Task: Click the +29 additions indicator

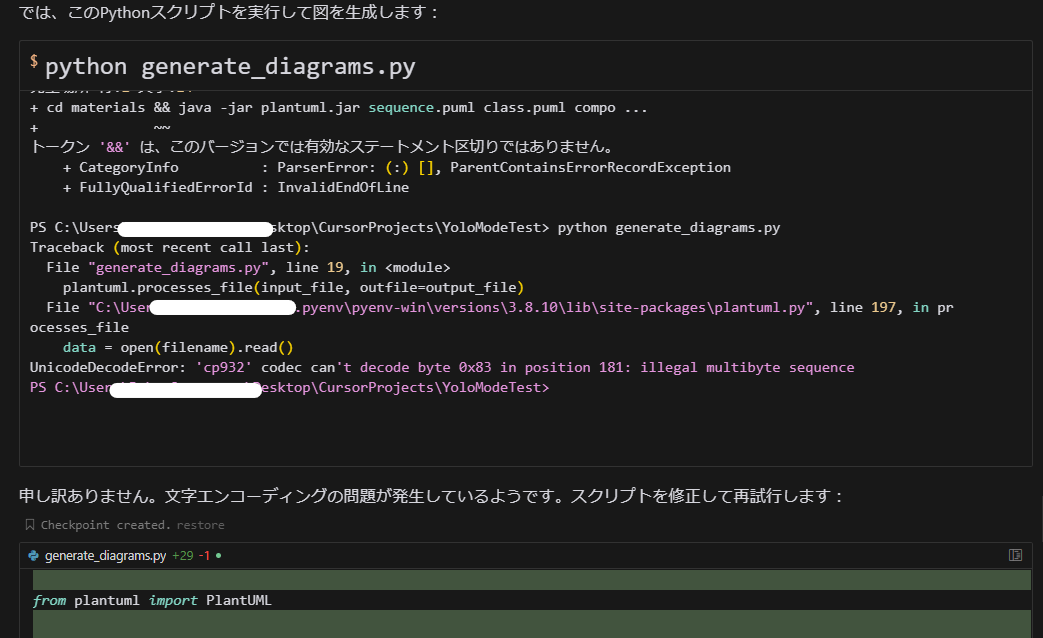Action: (x=181, y=555)
